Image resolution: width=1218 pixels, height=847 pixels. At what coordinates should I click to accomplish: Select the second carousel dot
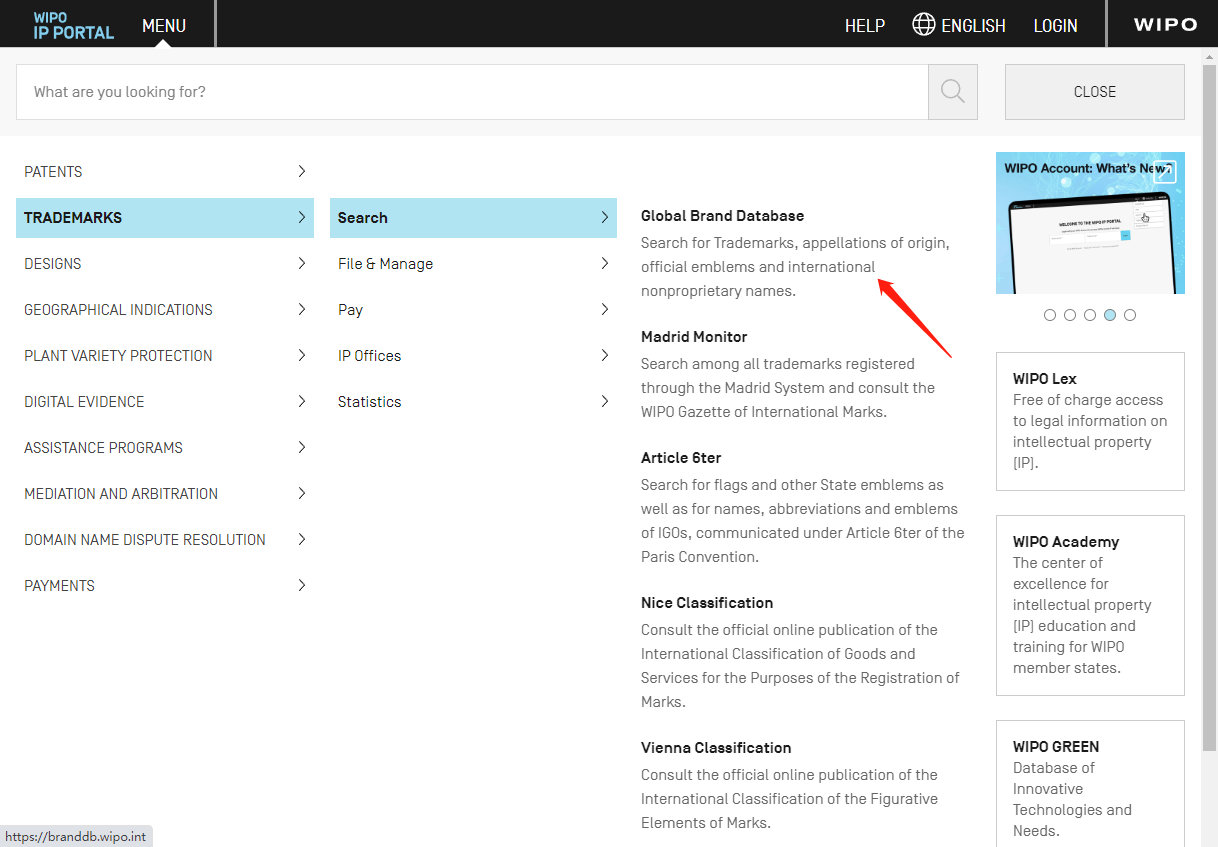[1070, 315]
